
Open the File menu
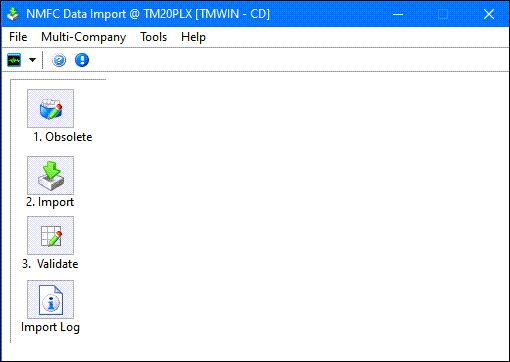click(18, 37)
